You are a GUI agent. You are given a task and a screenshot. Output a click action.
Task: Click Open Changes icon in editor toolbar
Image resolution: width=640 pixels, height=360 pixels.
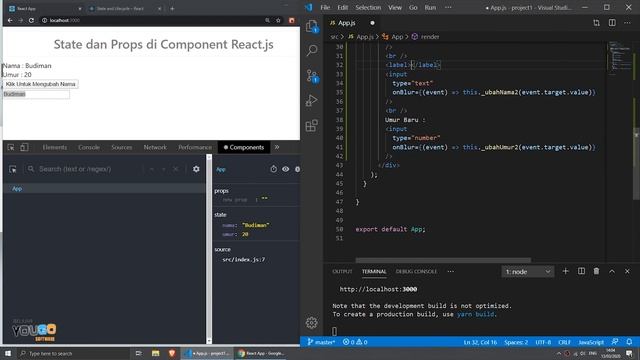[596, 23]
